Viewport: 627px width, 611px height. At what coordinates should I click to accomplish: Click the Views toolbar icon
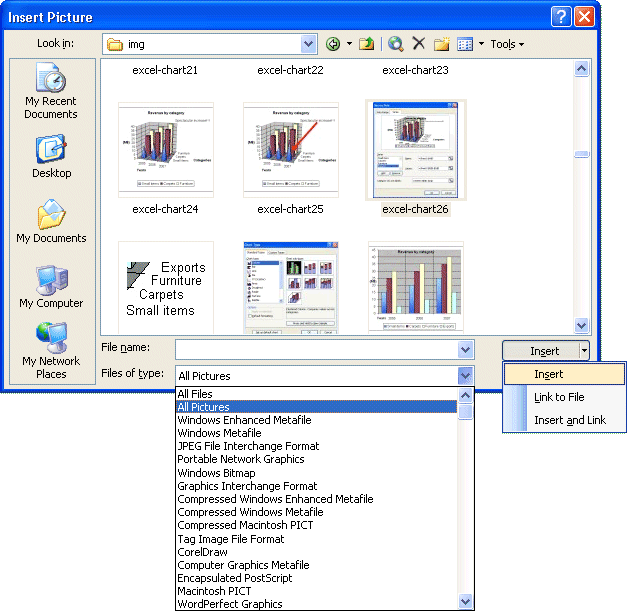[x=465, y=44]
